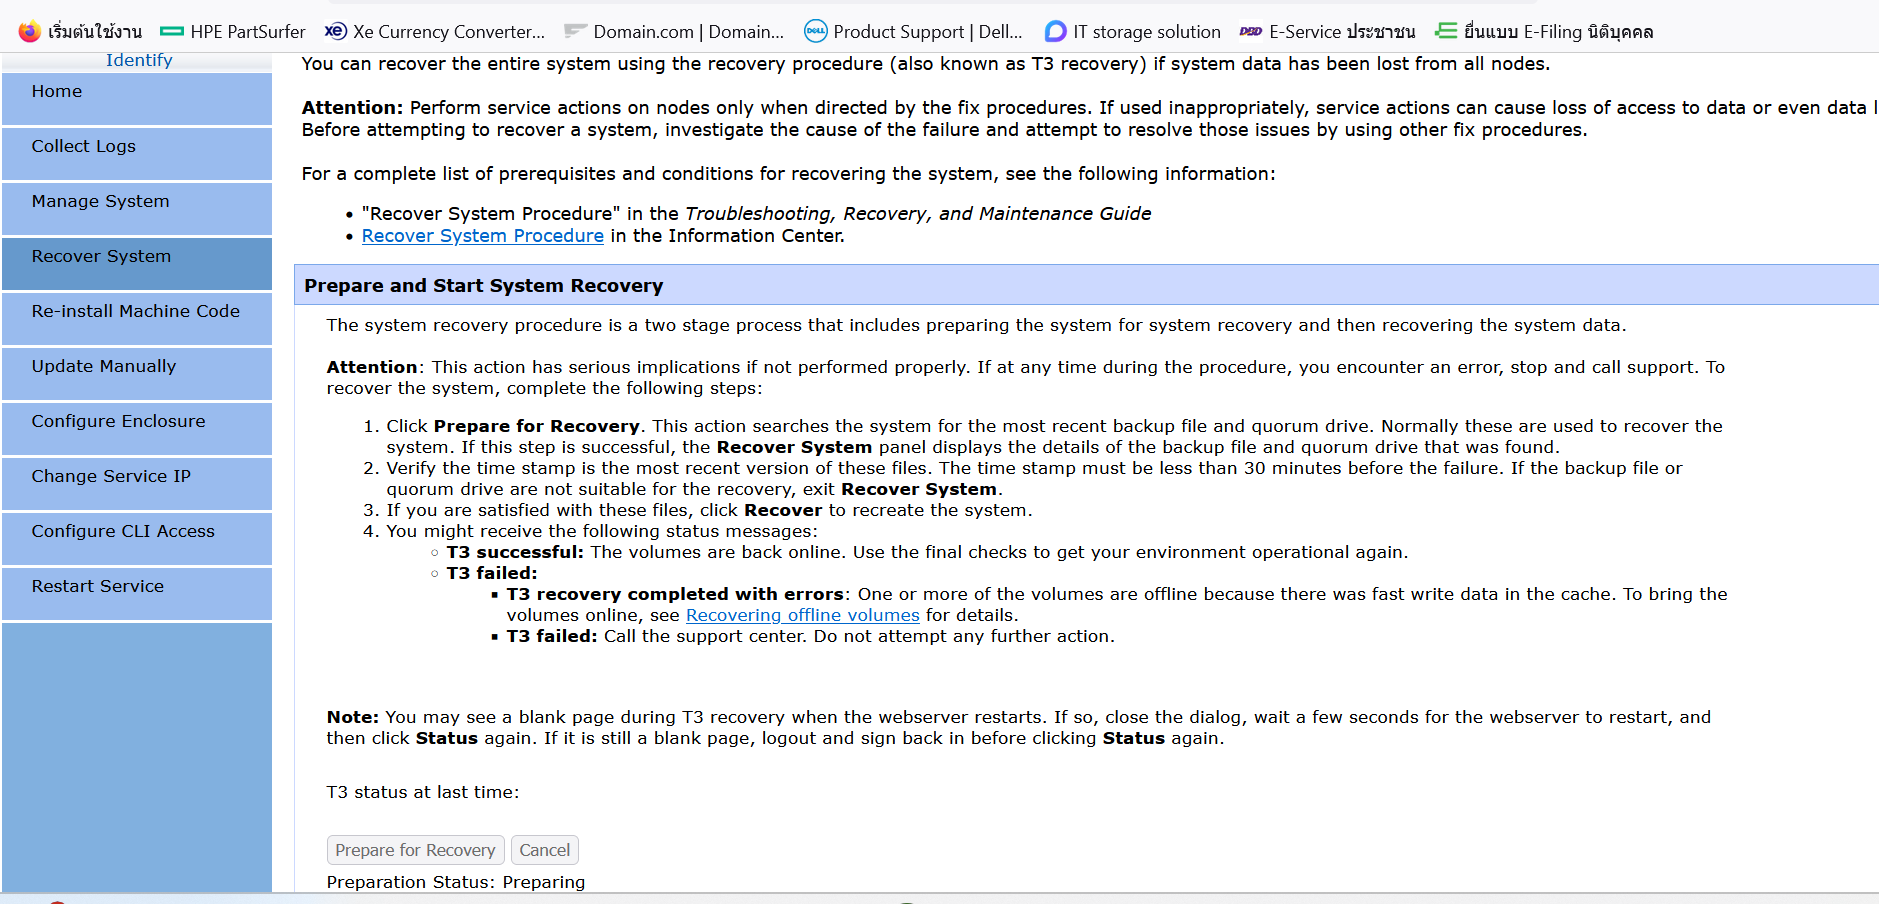Image resolution: width=1879 pixels, height=904 pixels.
Task: Click the 'T3 status at last time:' text
Action: 423,792
